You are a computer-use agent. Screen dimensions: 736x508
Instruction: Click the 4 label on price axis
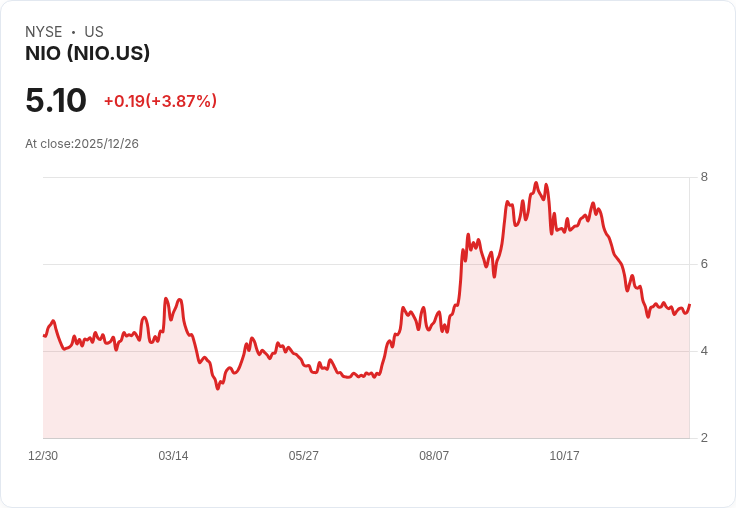tap(704, 351)
